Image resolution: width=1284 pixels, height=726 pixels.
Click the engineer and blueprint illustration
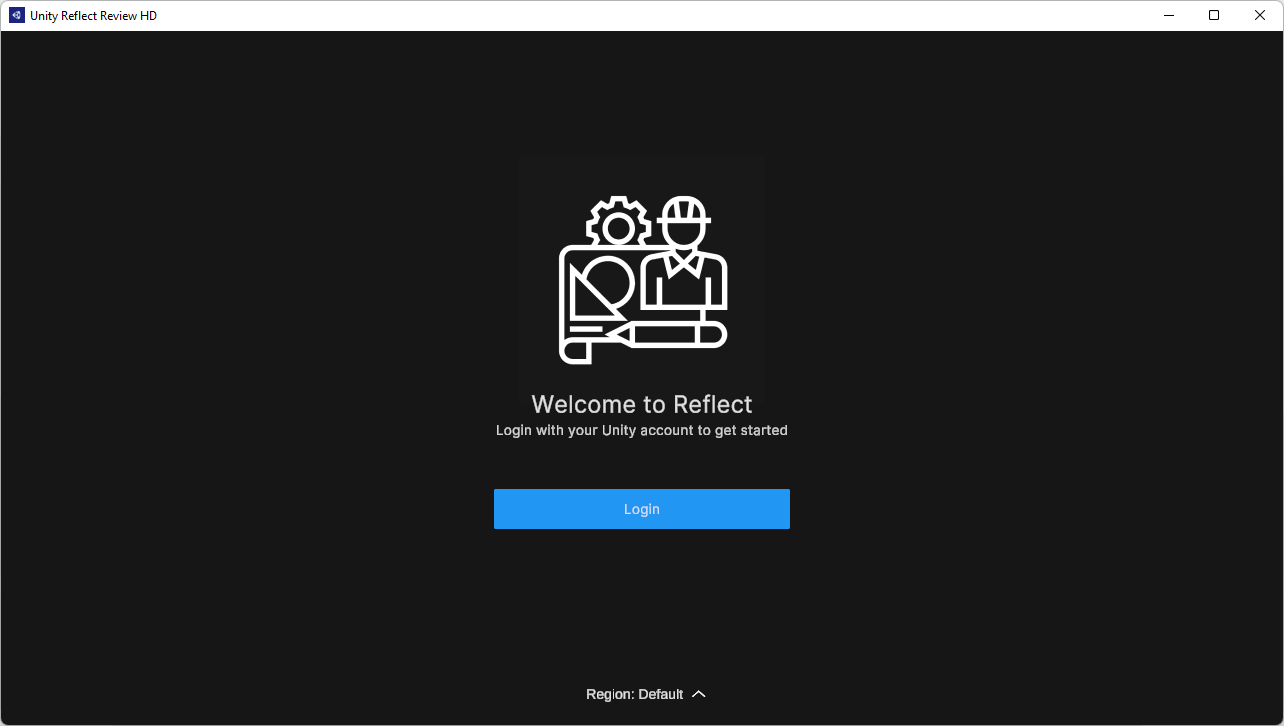(643, 280)
